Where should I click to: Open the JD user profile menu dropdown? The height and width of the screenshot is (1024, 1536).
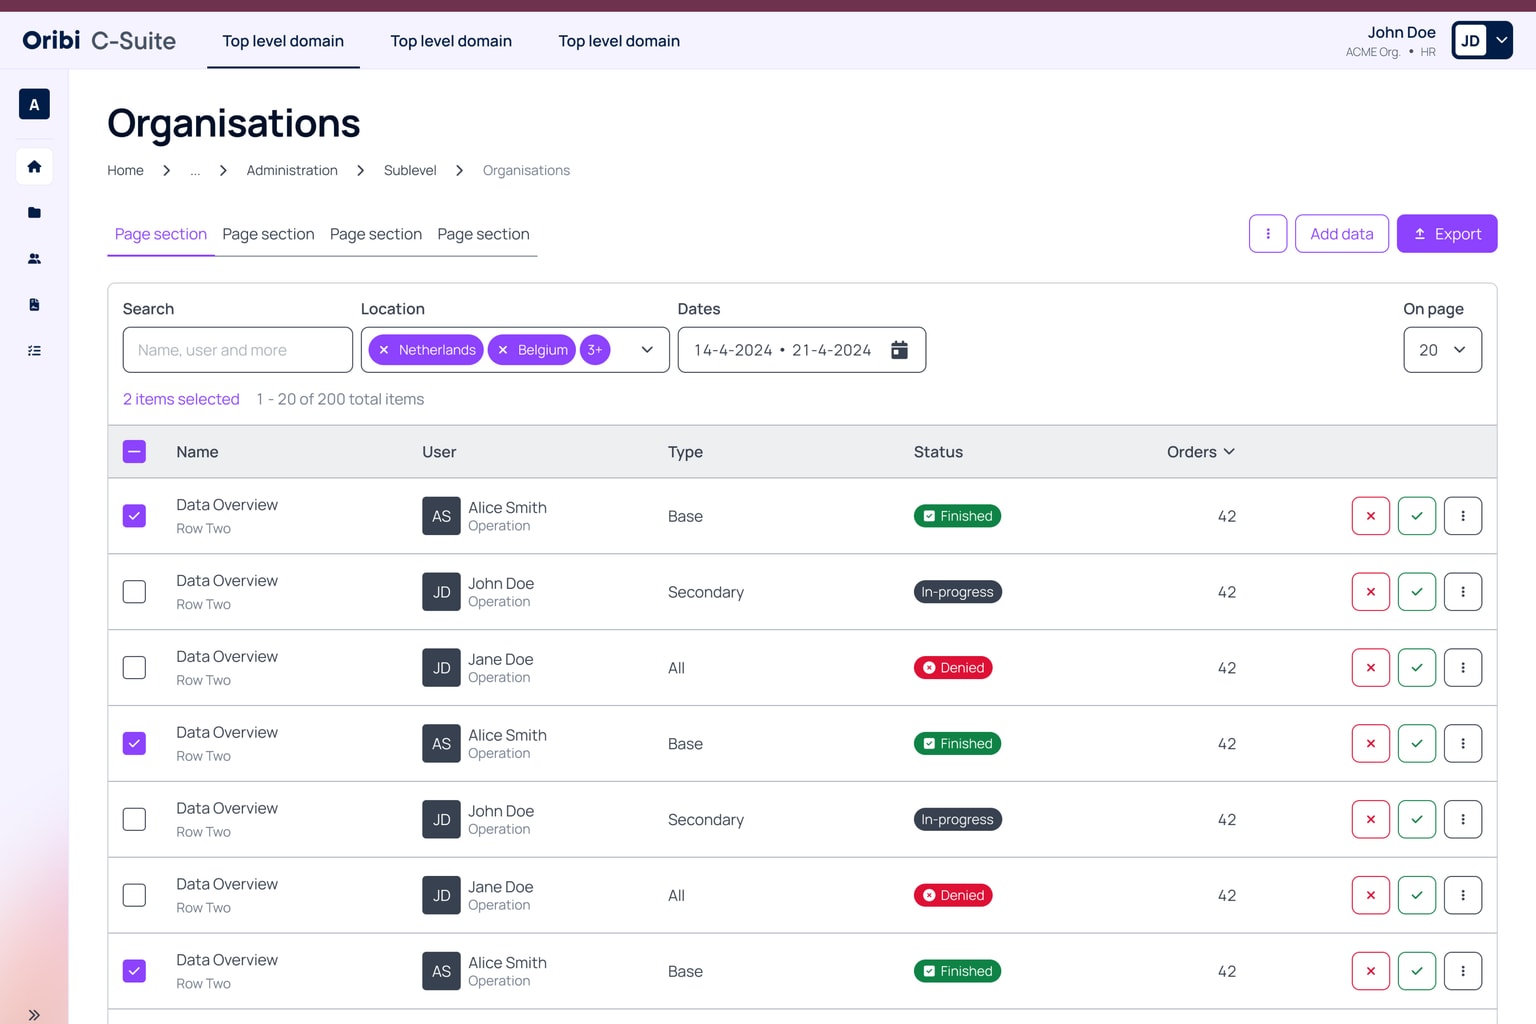point(1500,40)
